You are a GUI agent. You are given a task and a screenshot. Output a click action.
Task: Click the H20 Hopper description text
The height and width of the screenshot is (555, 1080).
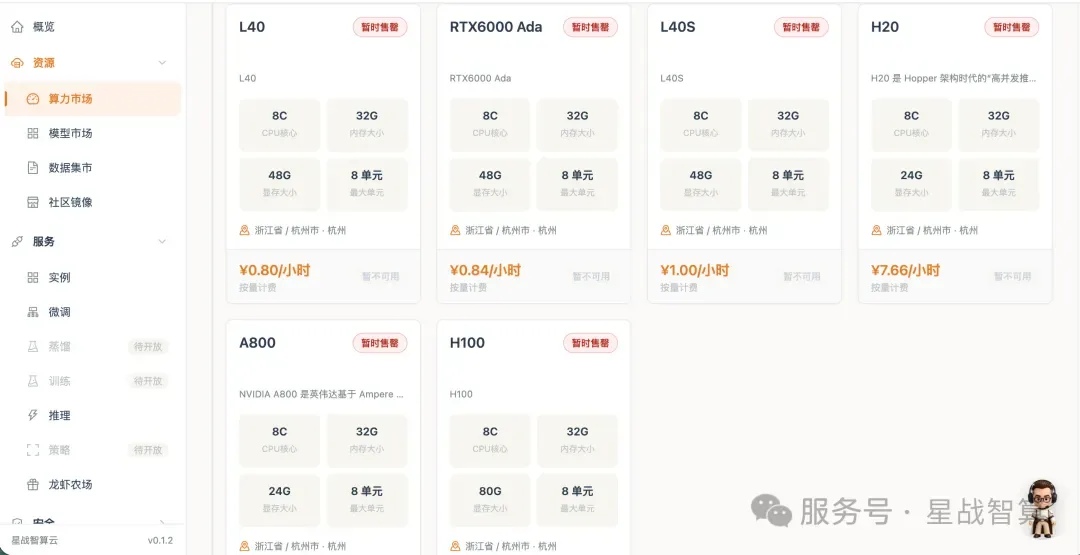pos(954,78)
